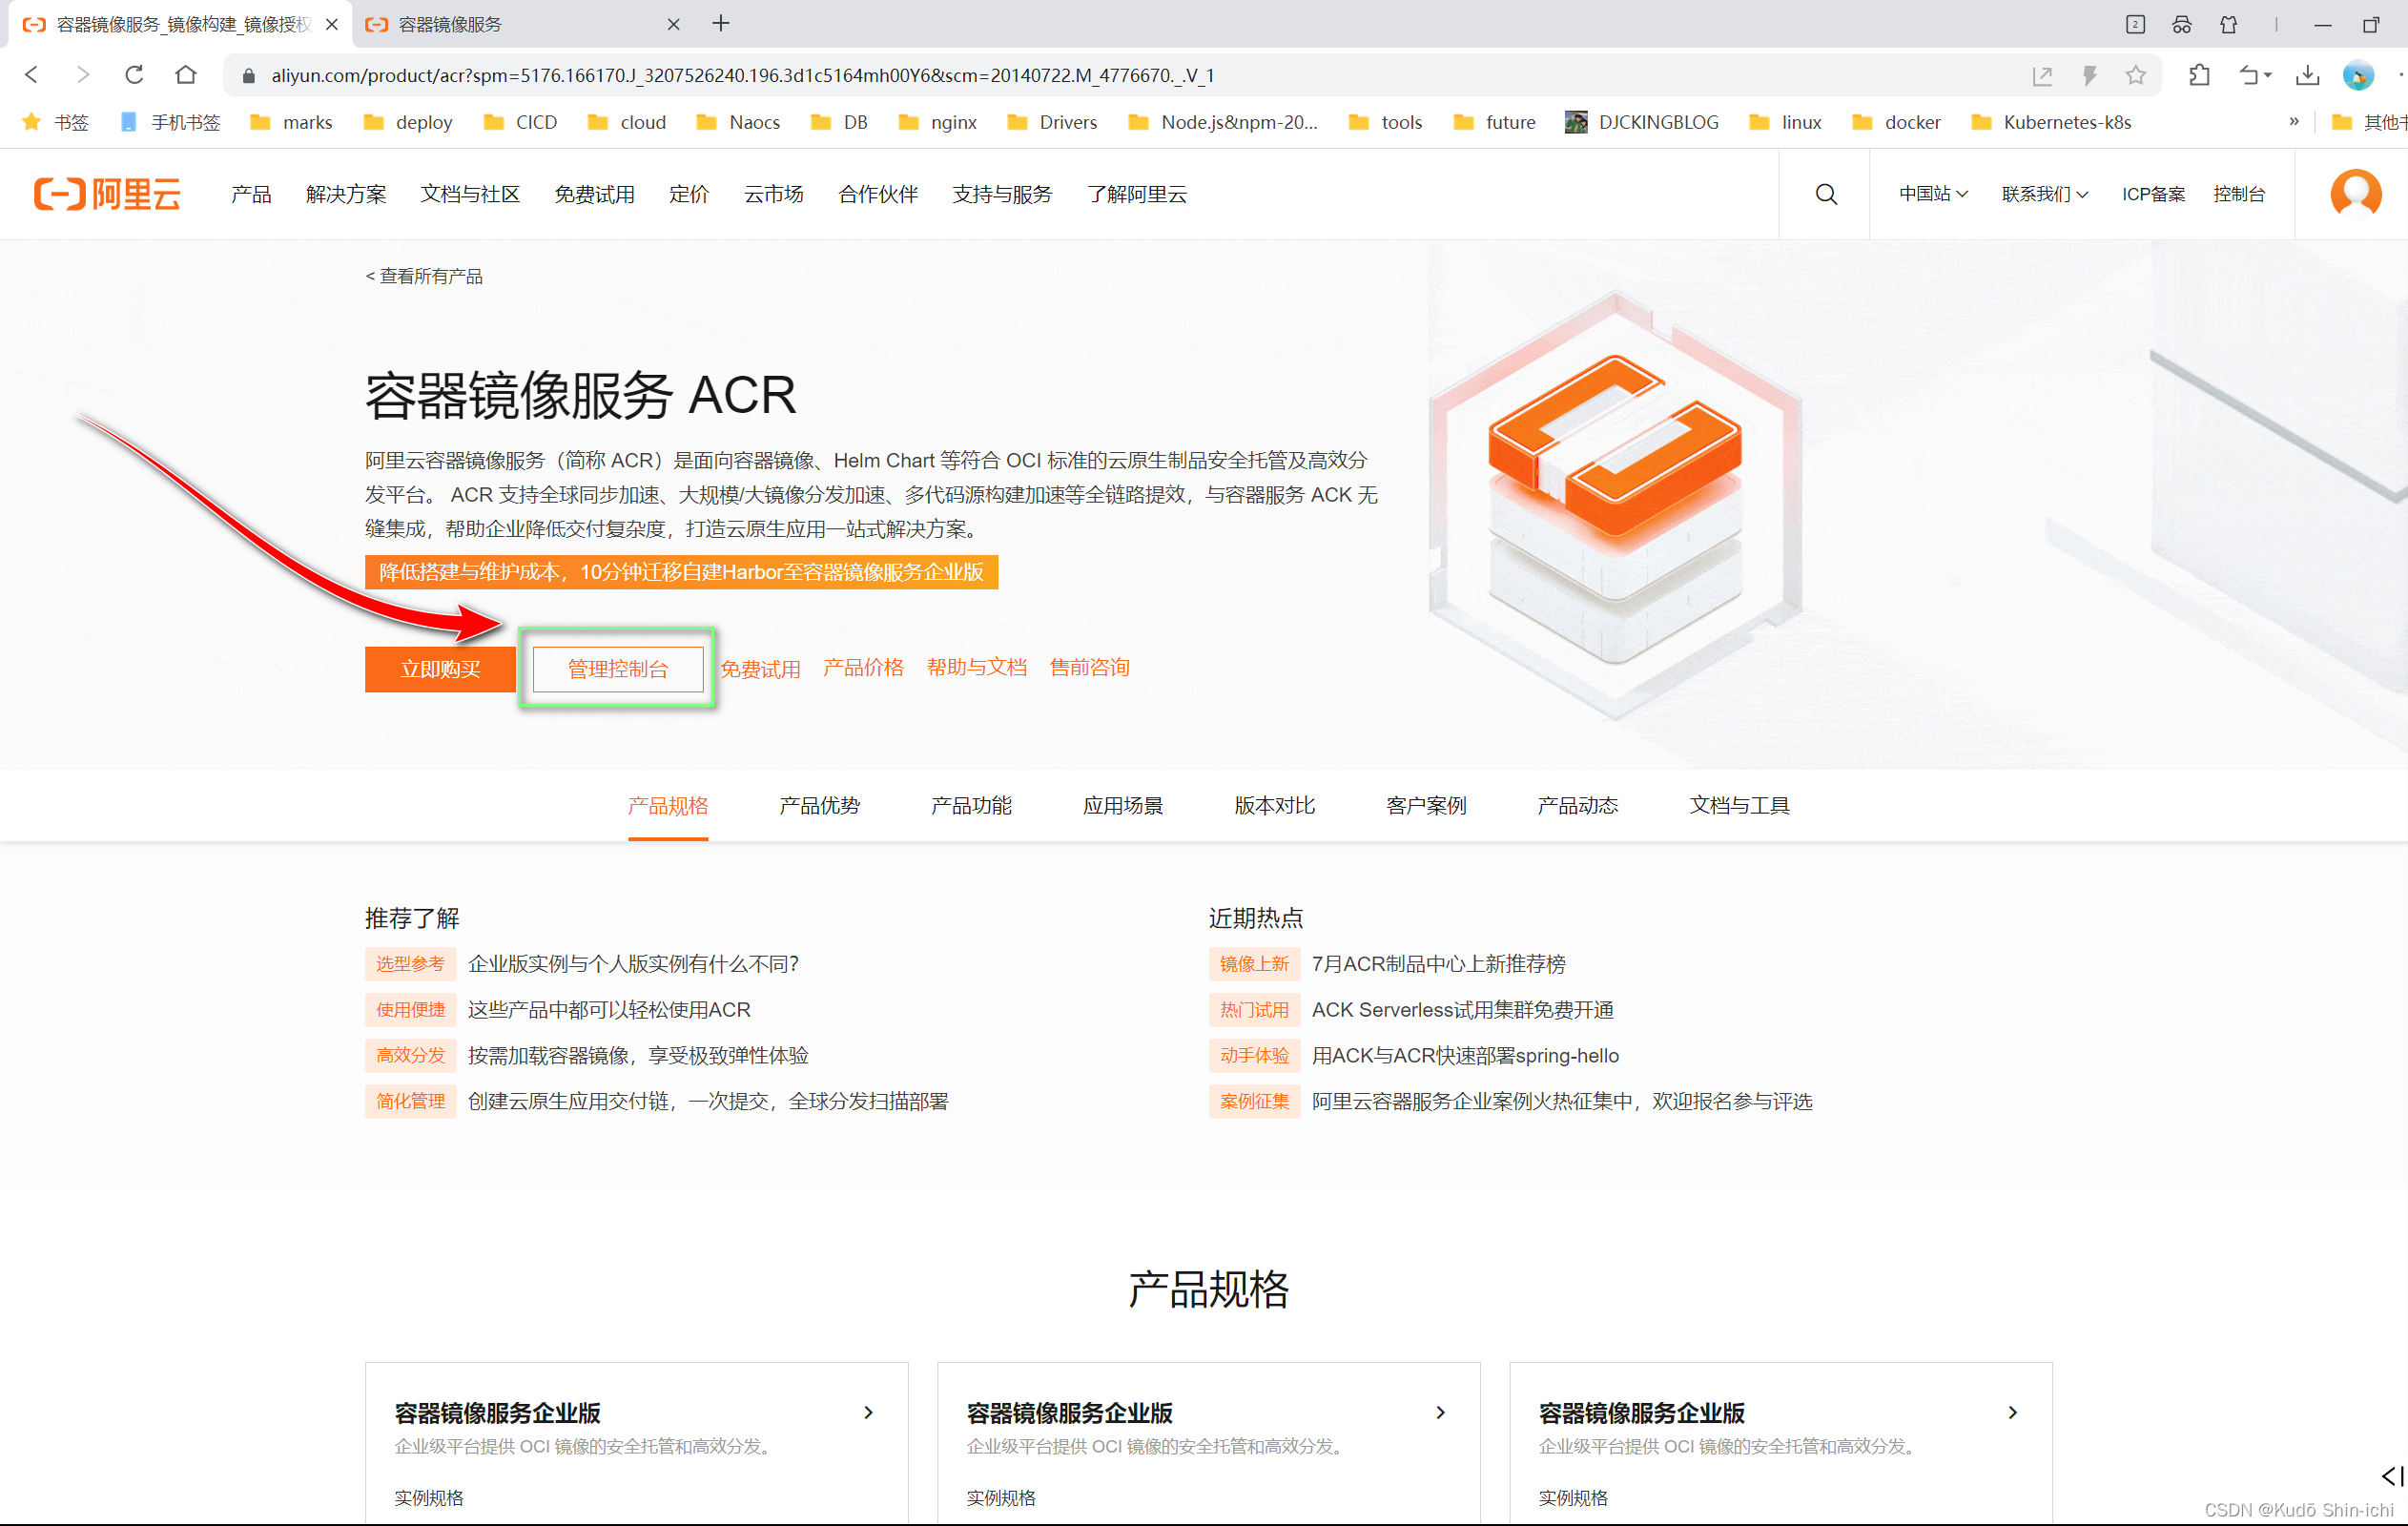Click the orange Harbor migration banner
The width and height of the screenshot is (2408, 1526).
point(681,572)
